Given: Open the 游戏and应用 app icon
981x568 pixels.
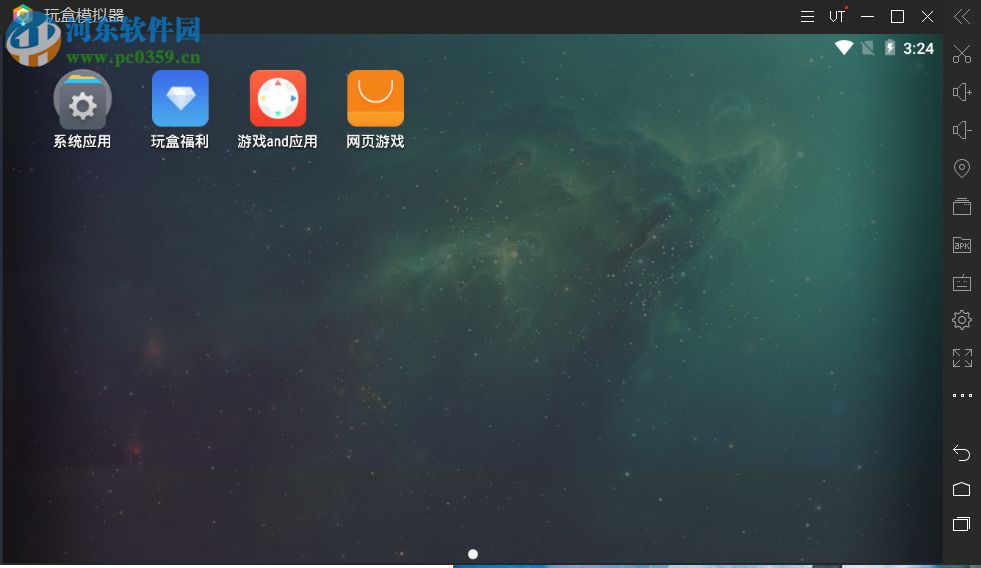Looking at the screenshot, I should tap(278, 98).
